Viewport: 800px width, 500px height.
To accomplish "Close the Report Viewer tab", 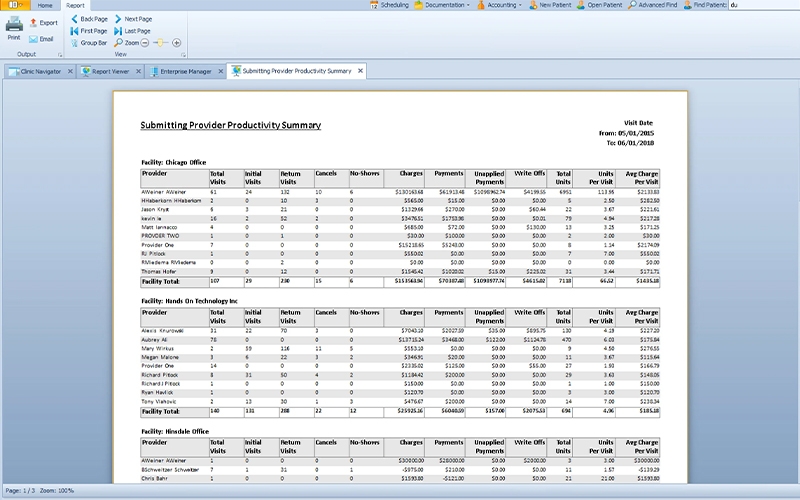I will point(137,72).
